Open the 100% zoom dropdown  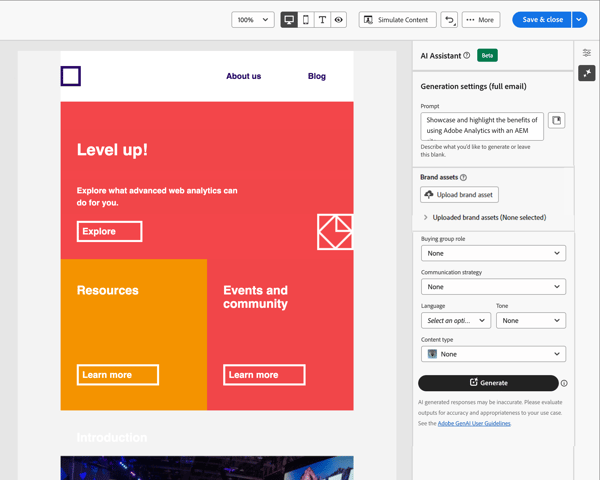click(253, 20)
